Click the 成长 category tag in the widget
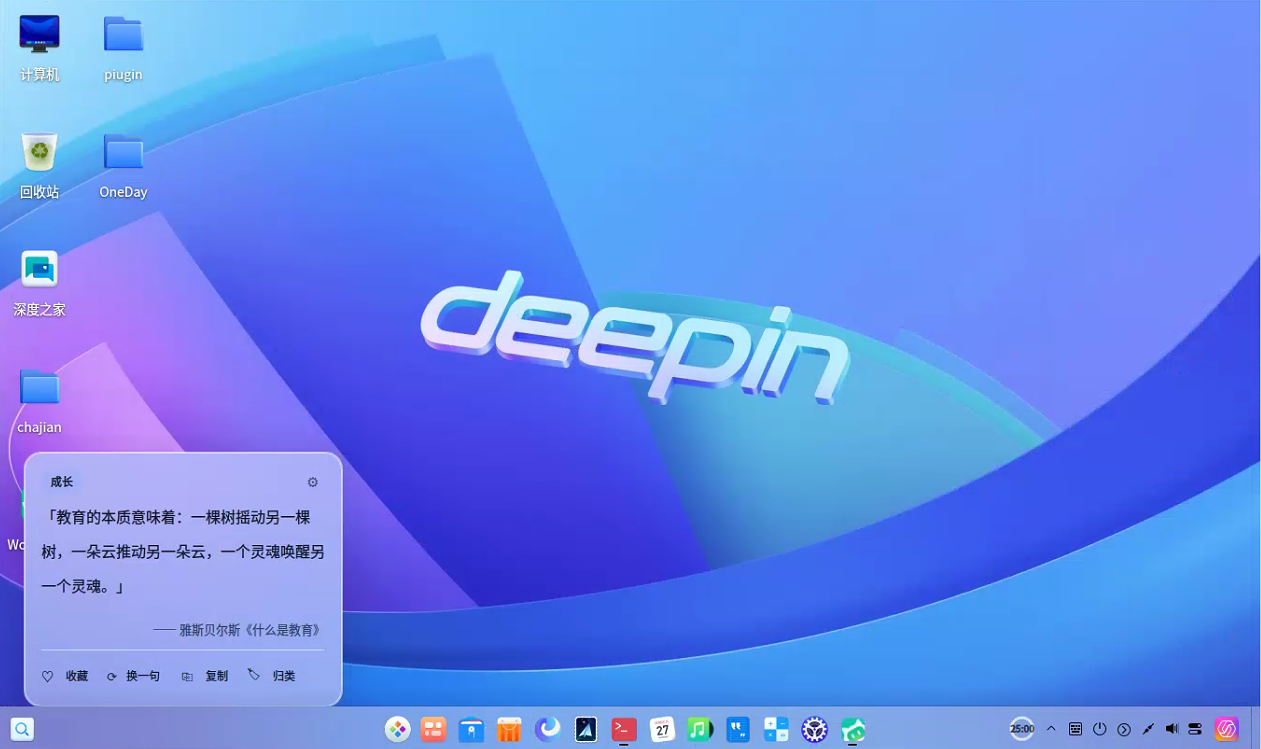 pos(62,482)
